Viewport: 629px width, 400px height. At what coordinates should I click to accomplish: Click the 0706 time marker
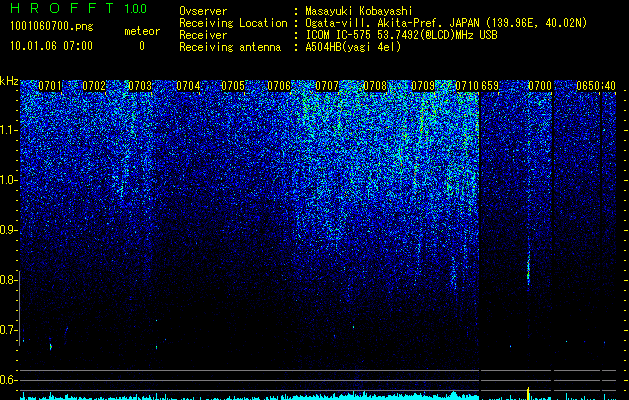279,86
